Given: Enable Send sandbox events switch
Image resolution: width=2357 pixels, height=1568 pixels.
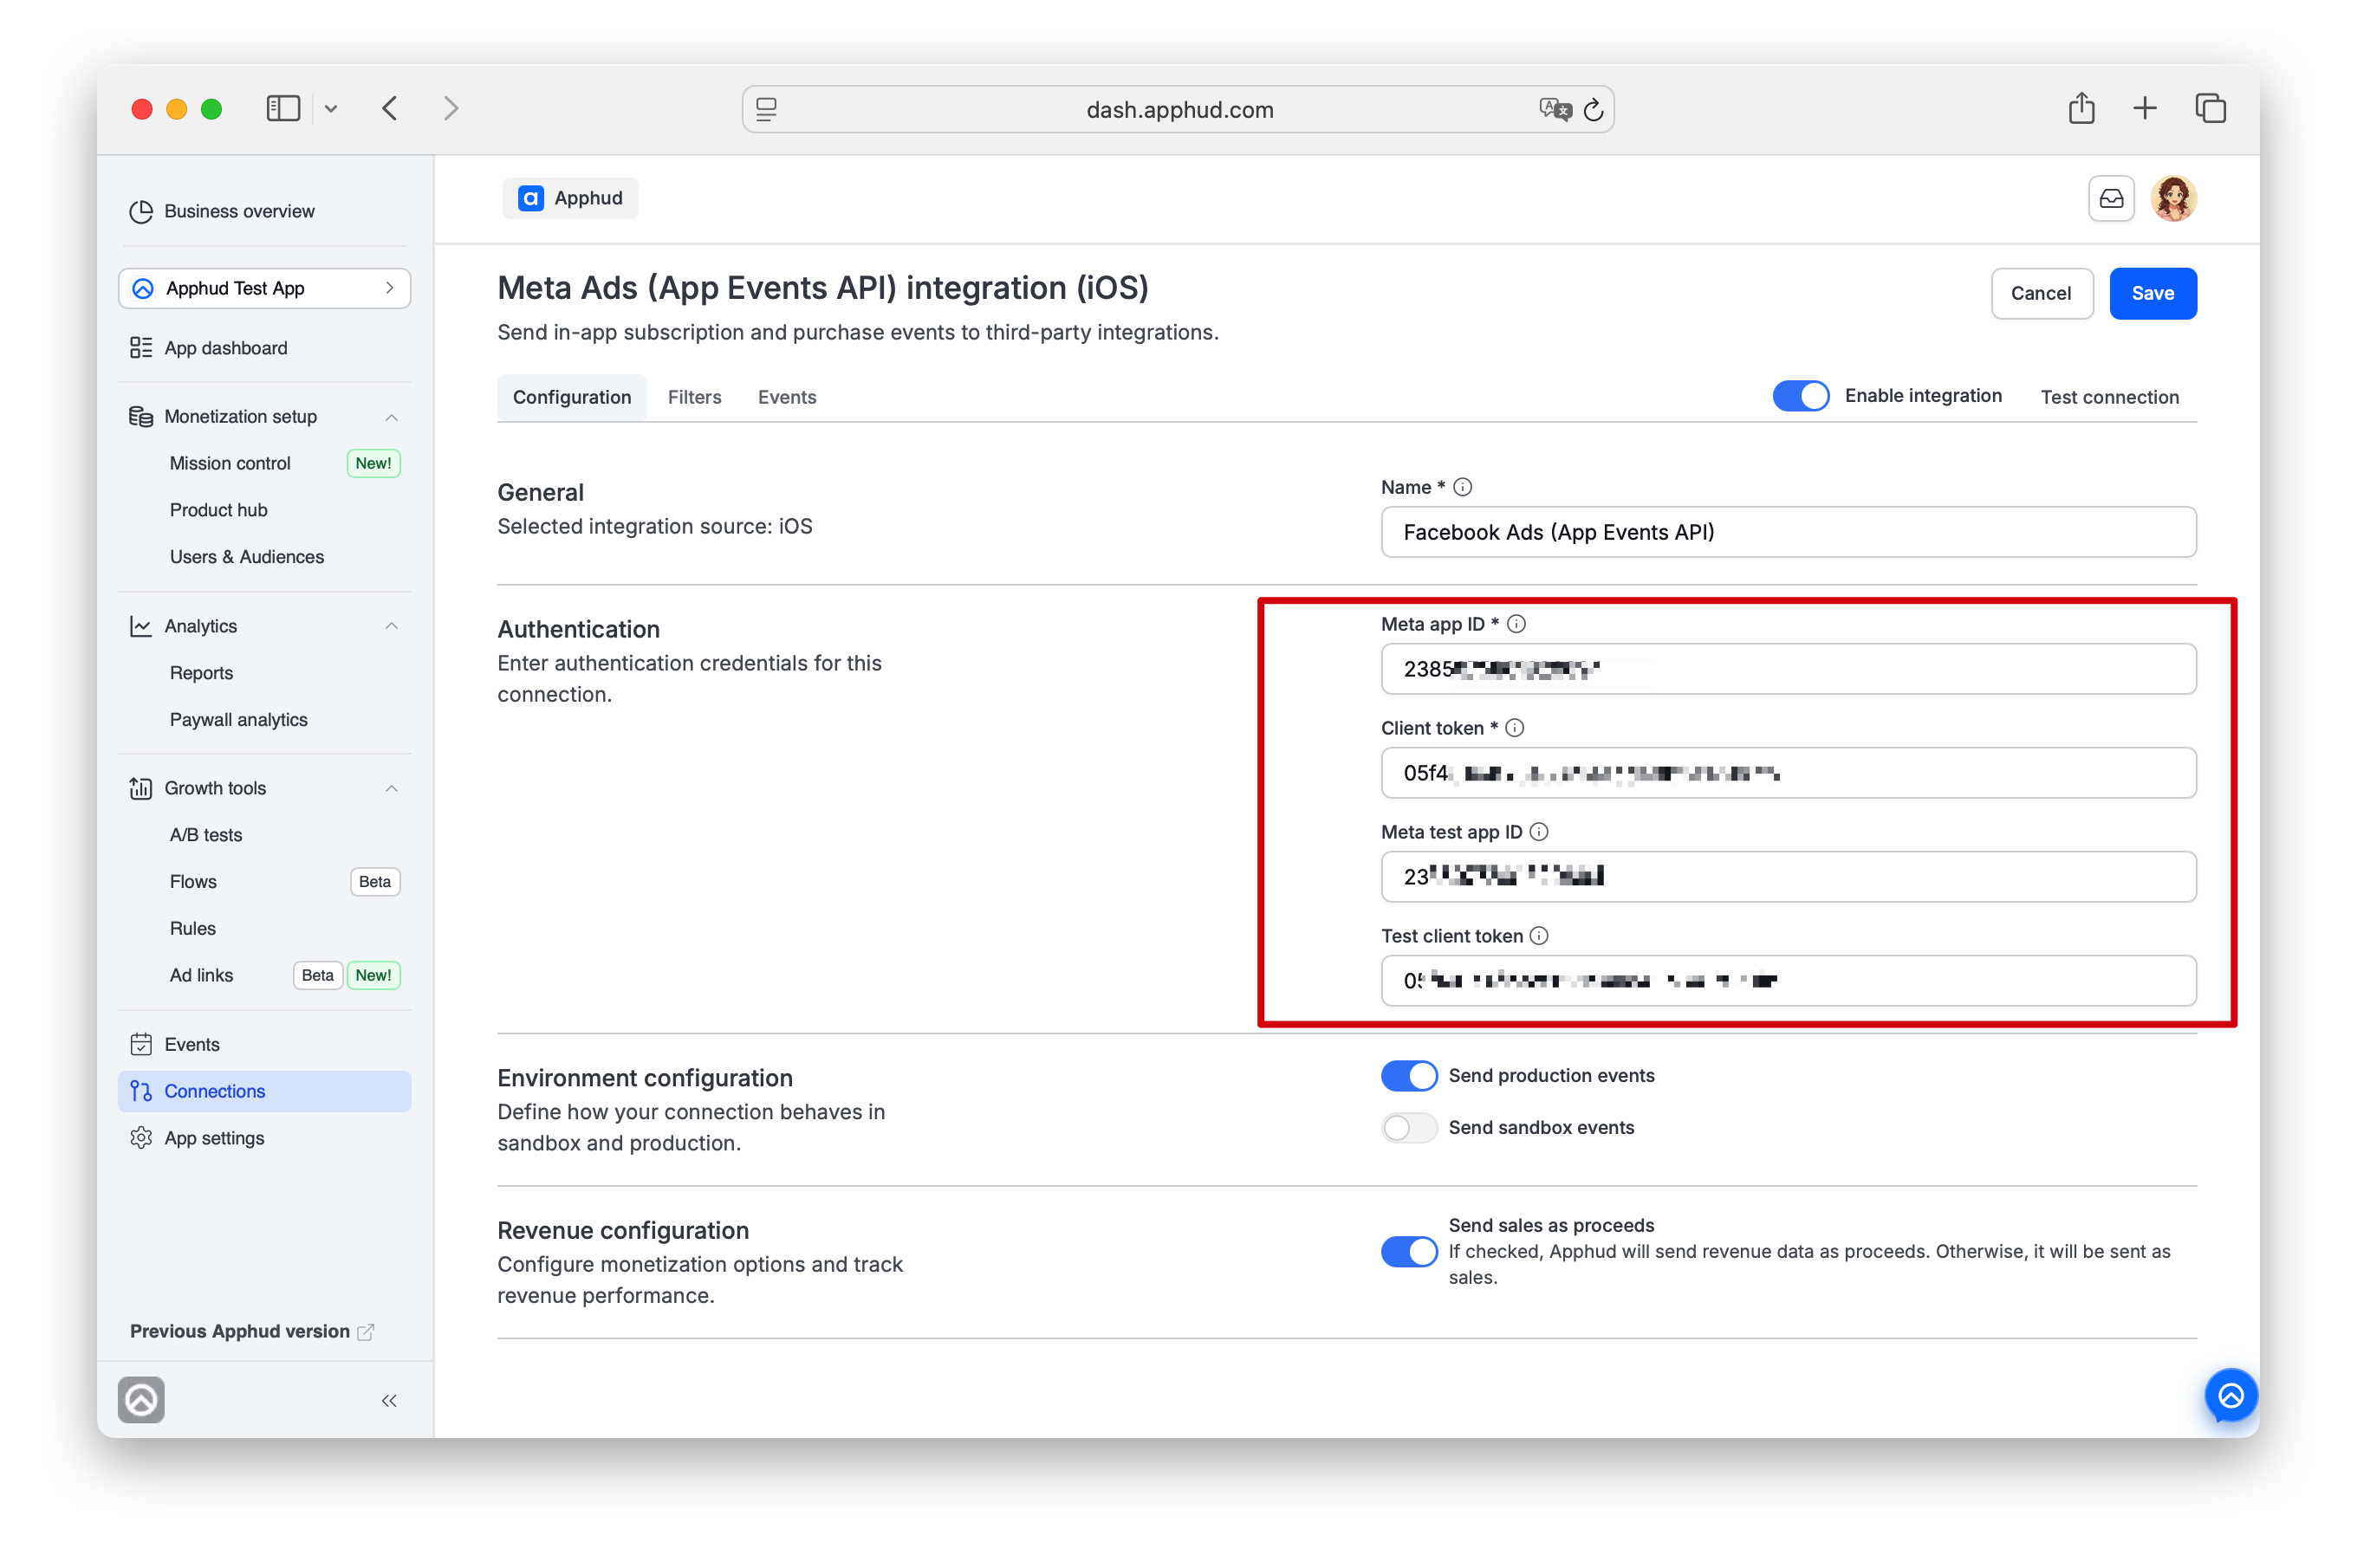Looking at the screenshot, I should click(1408, 1128).
